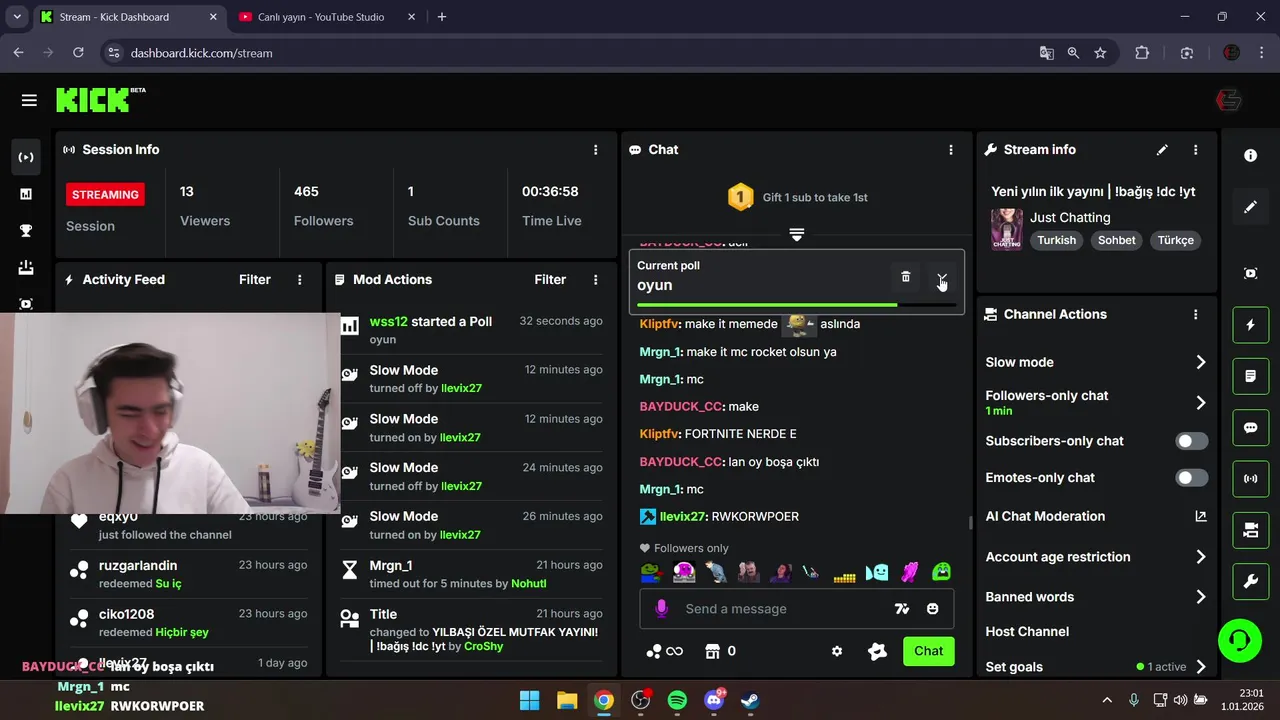Open AI Chat Moderation external link

tap(1201, 516)
